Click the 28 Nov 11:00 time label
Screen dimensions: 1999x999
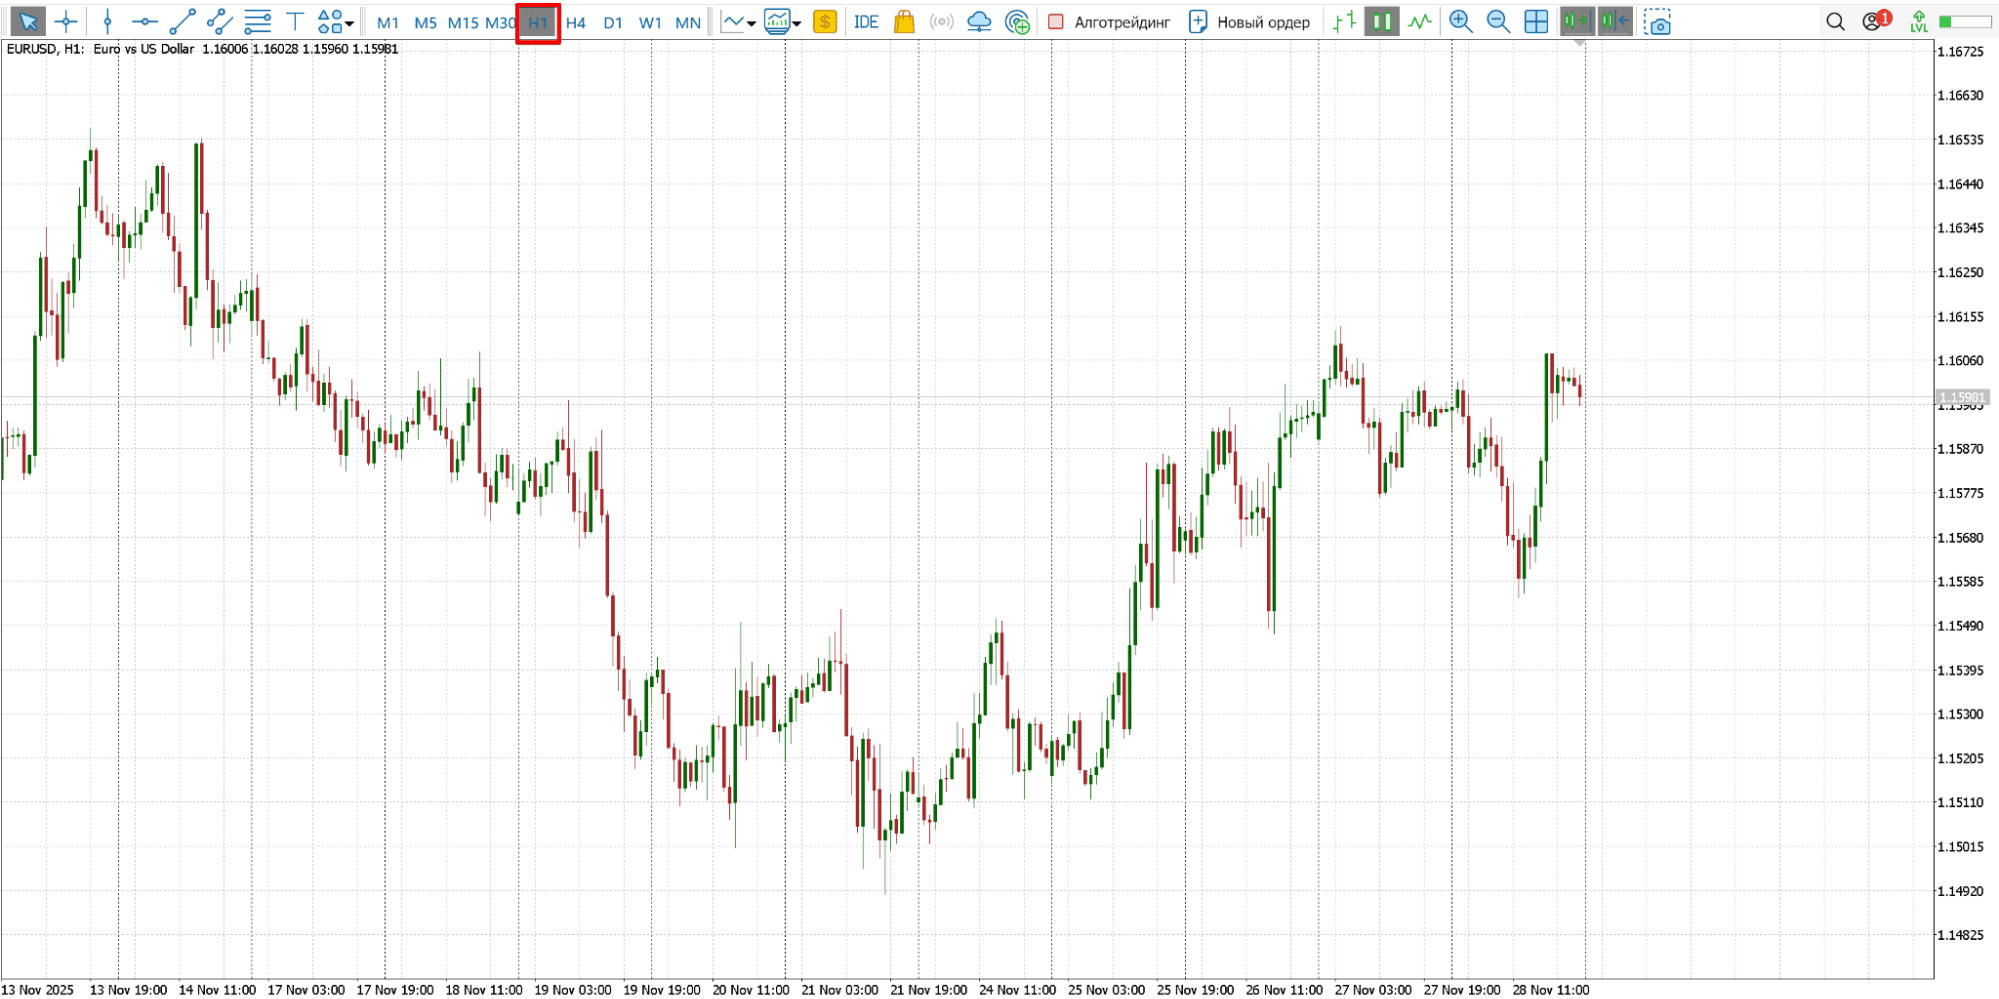tap(1550, 989)
